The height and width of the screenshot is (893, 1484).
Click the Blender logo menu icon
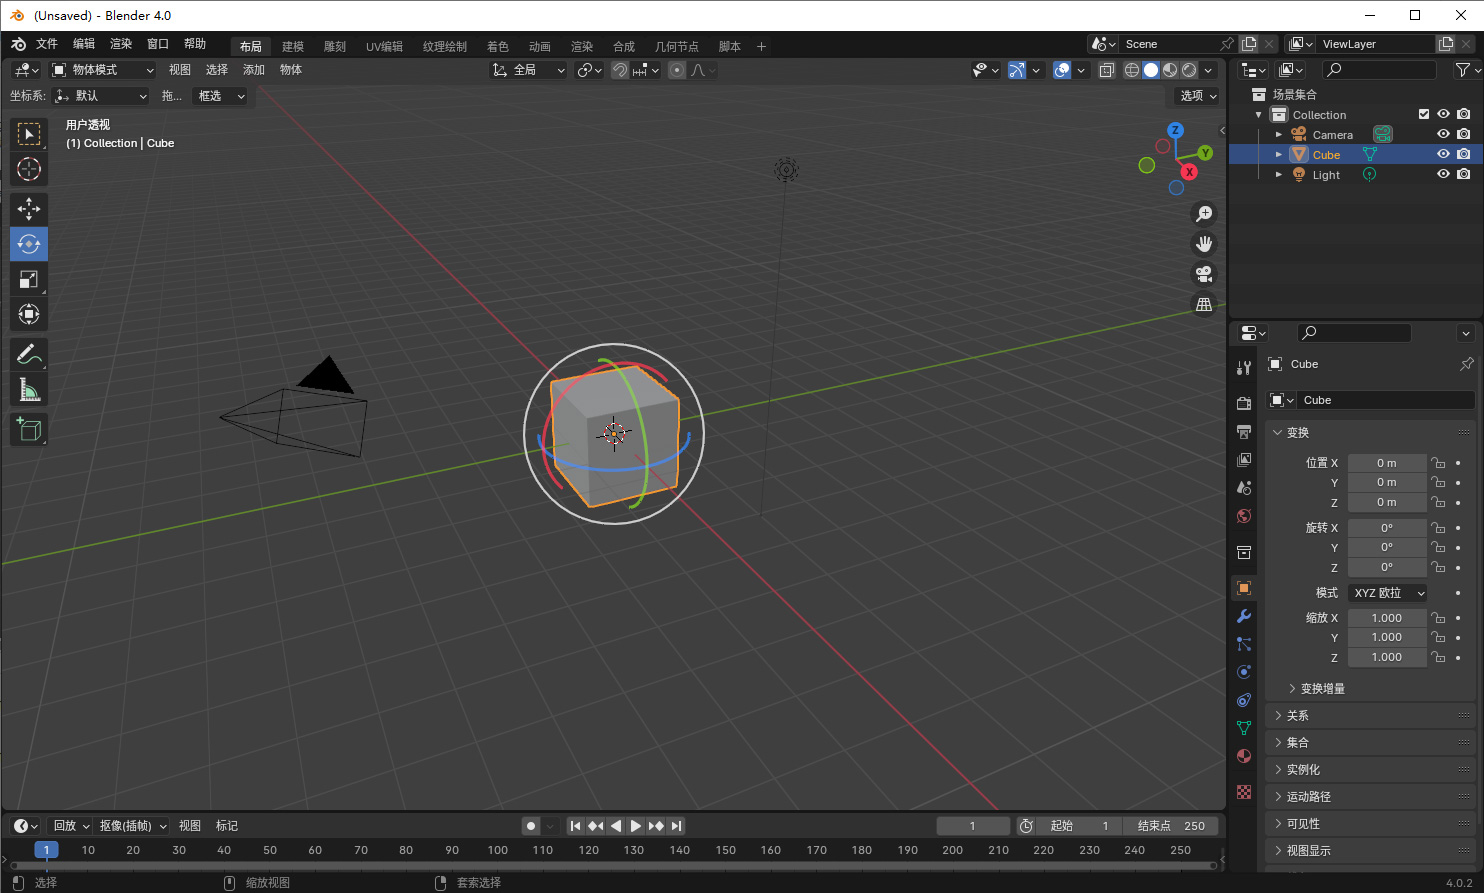[18, 44]
